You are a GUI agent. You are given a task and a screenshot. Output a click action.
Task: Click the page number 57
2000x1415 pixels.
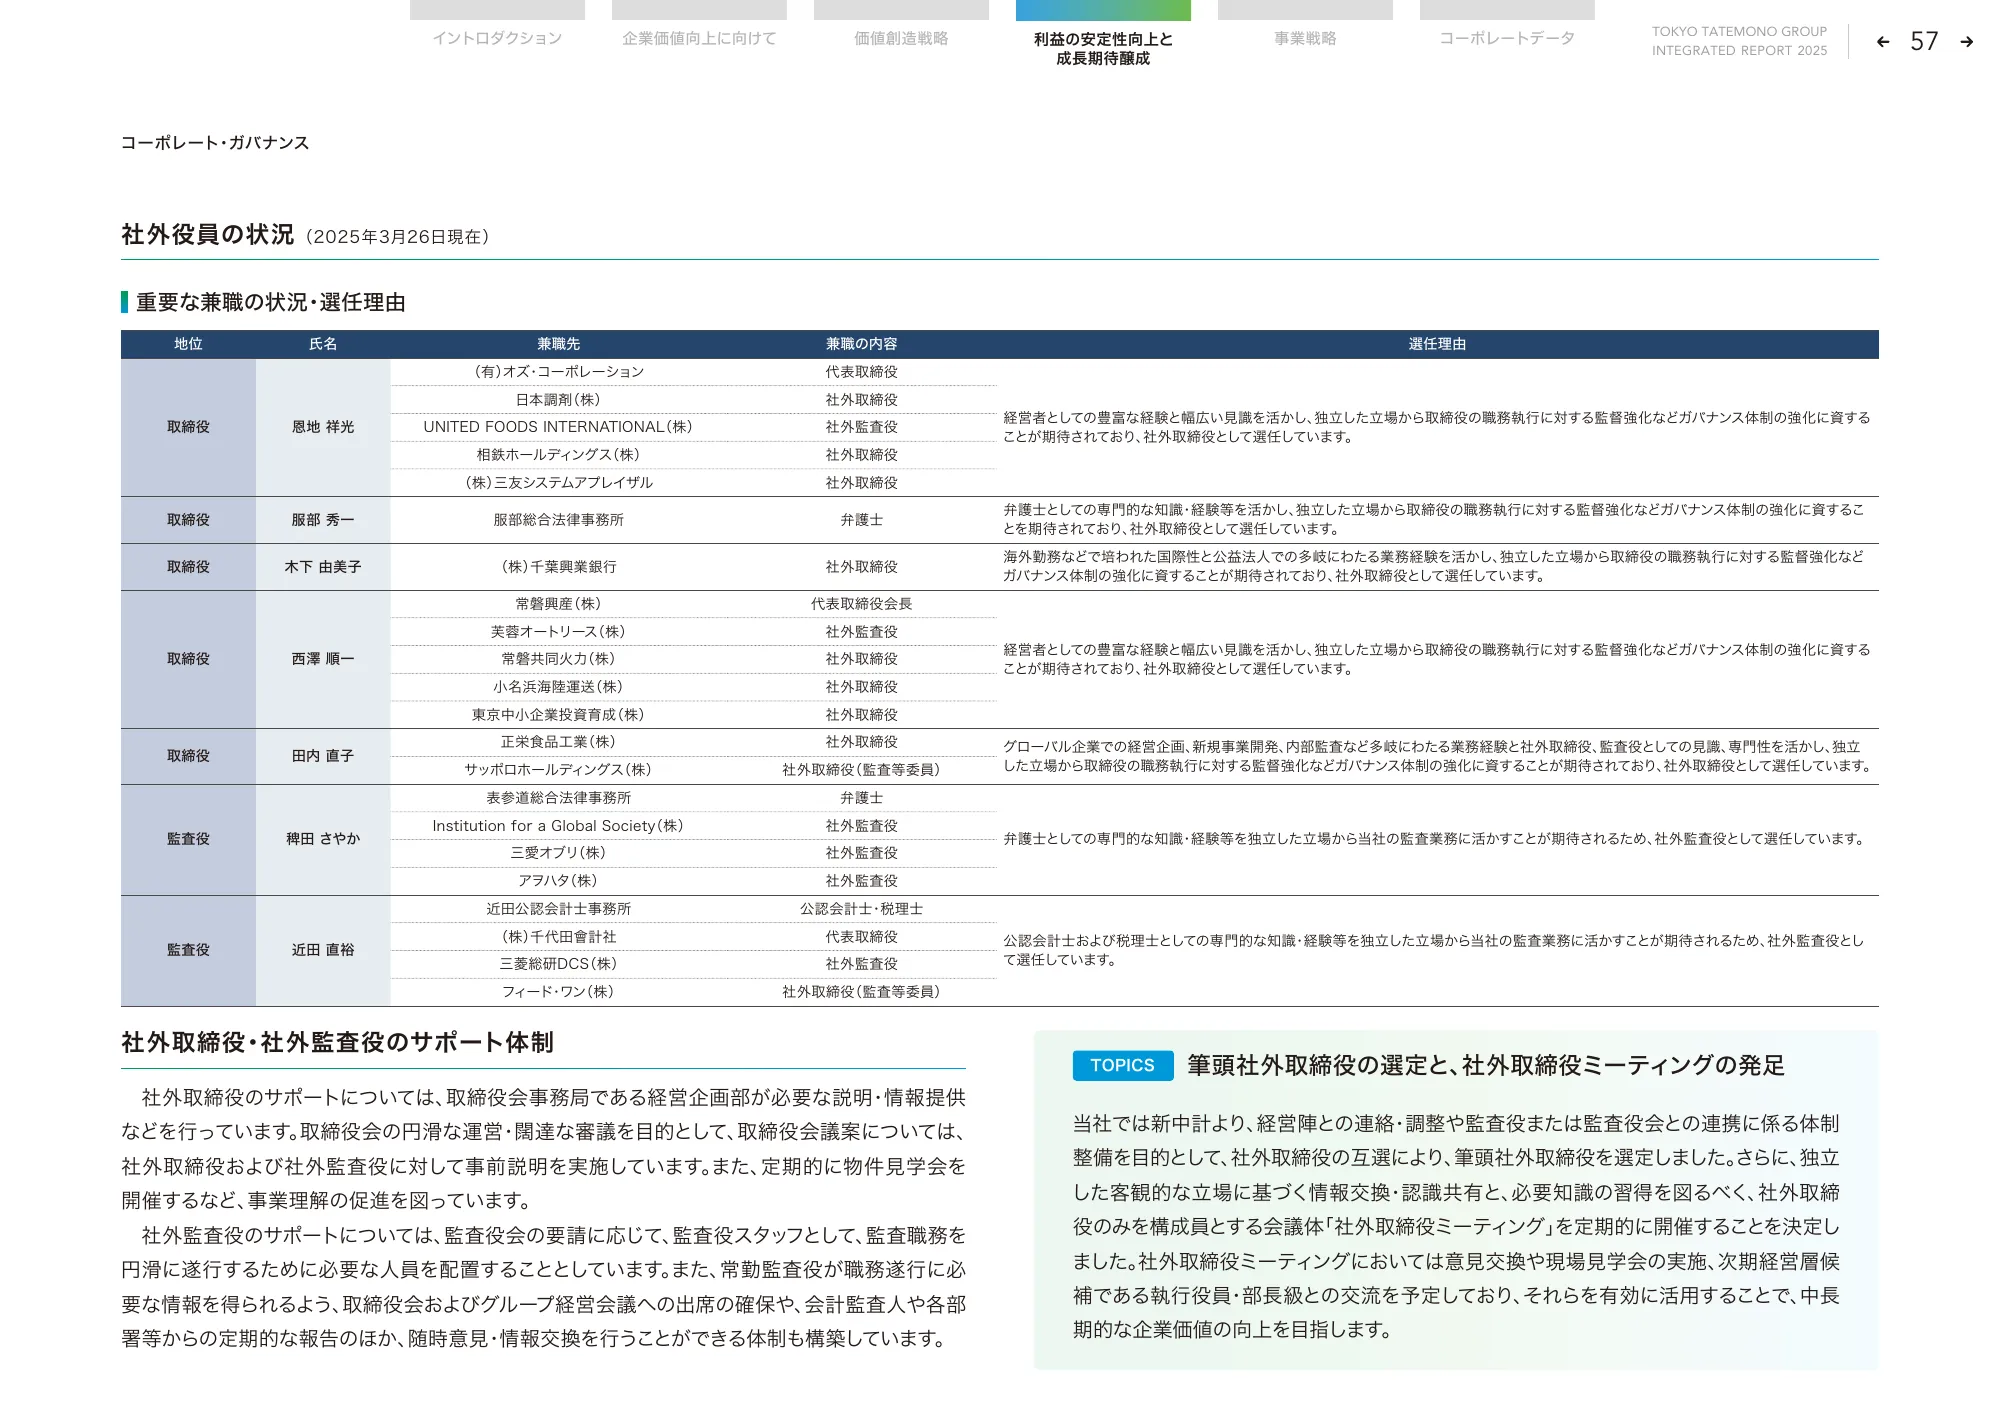point(1924,42)
